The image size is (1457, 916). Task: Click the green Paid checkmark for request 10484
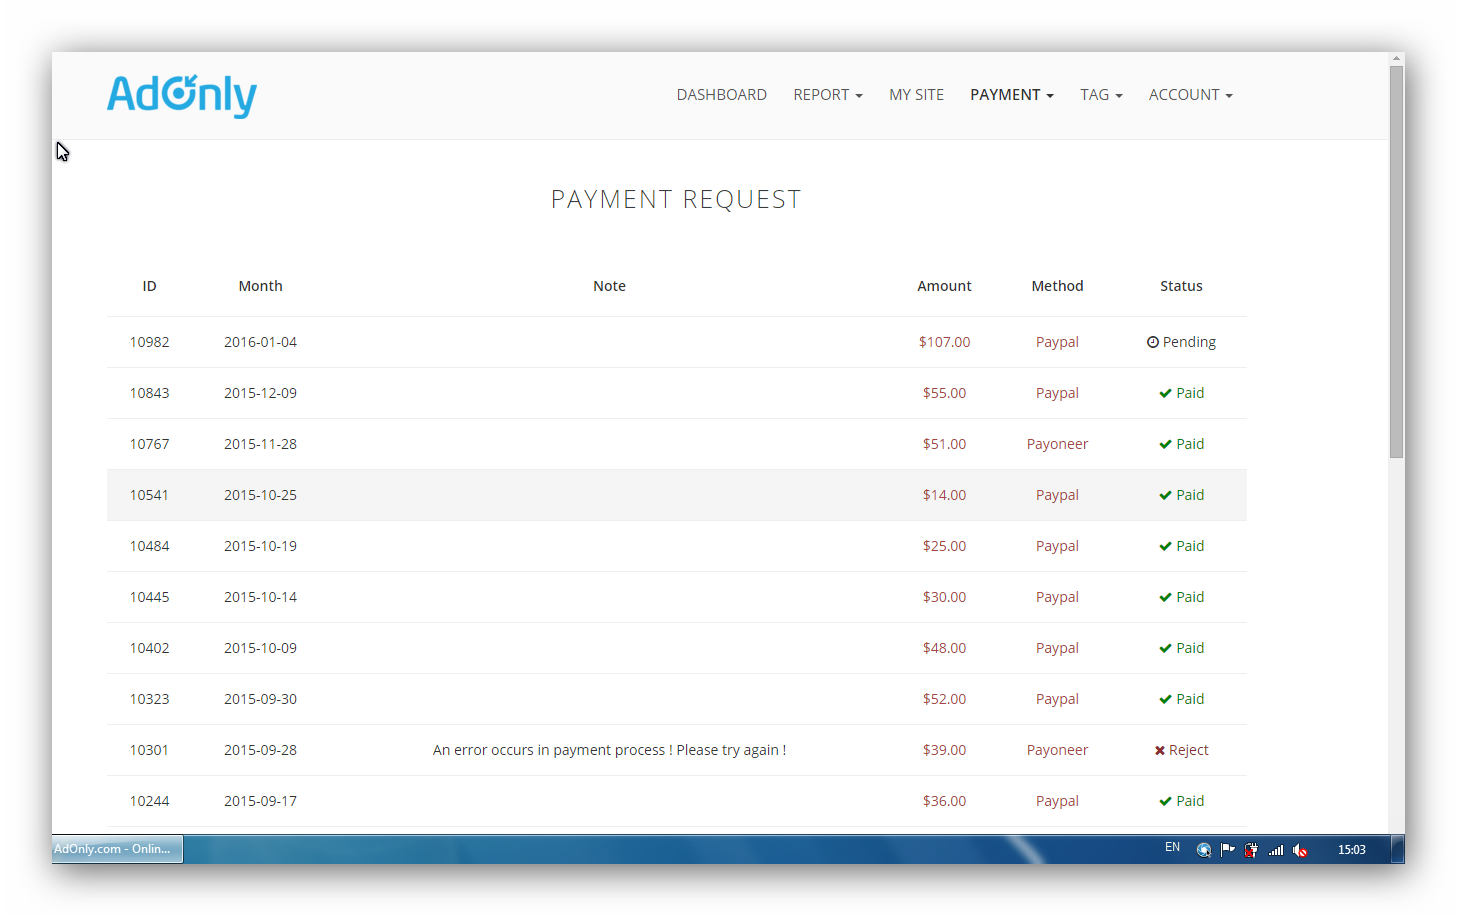pyautogui.click(x=1165, y=546)
